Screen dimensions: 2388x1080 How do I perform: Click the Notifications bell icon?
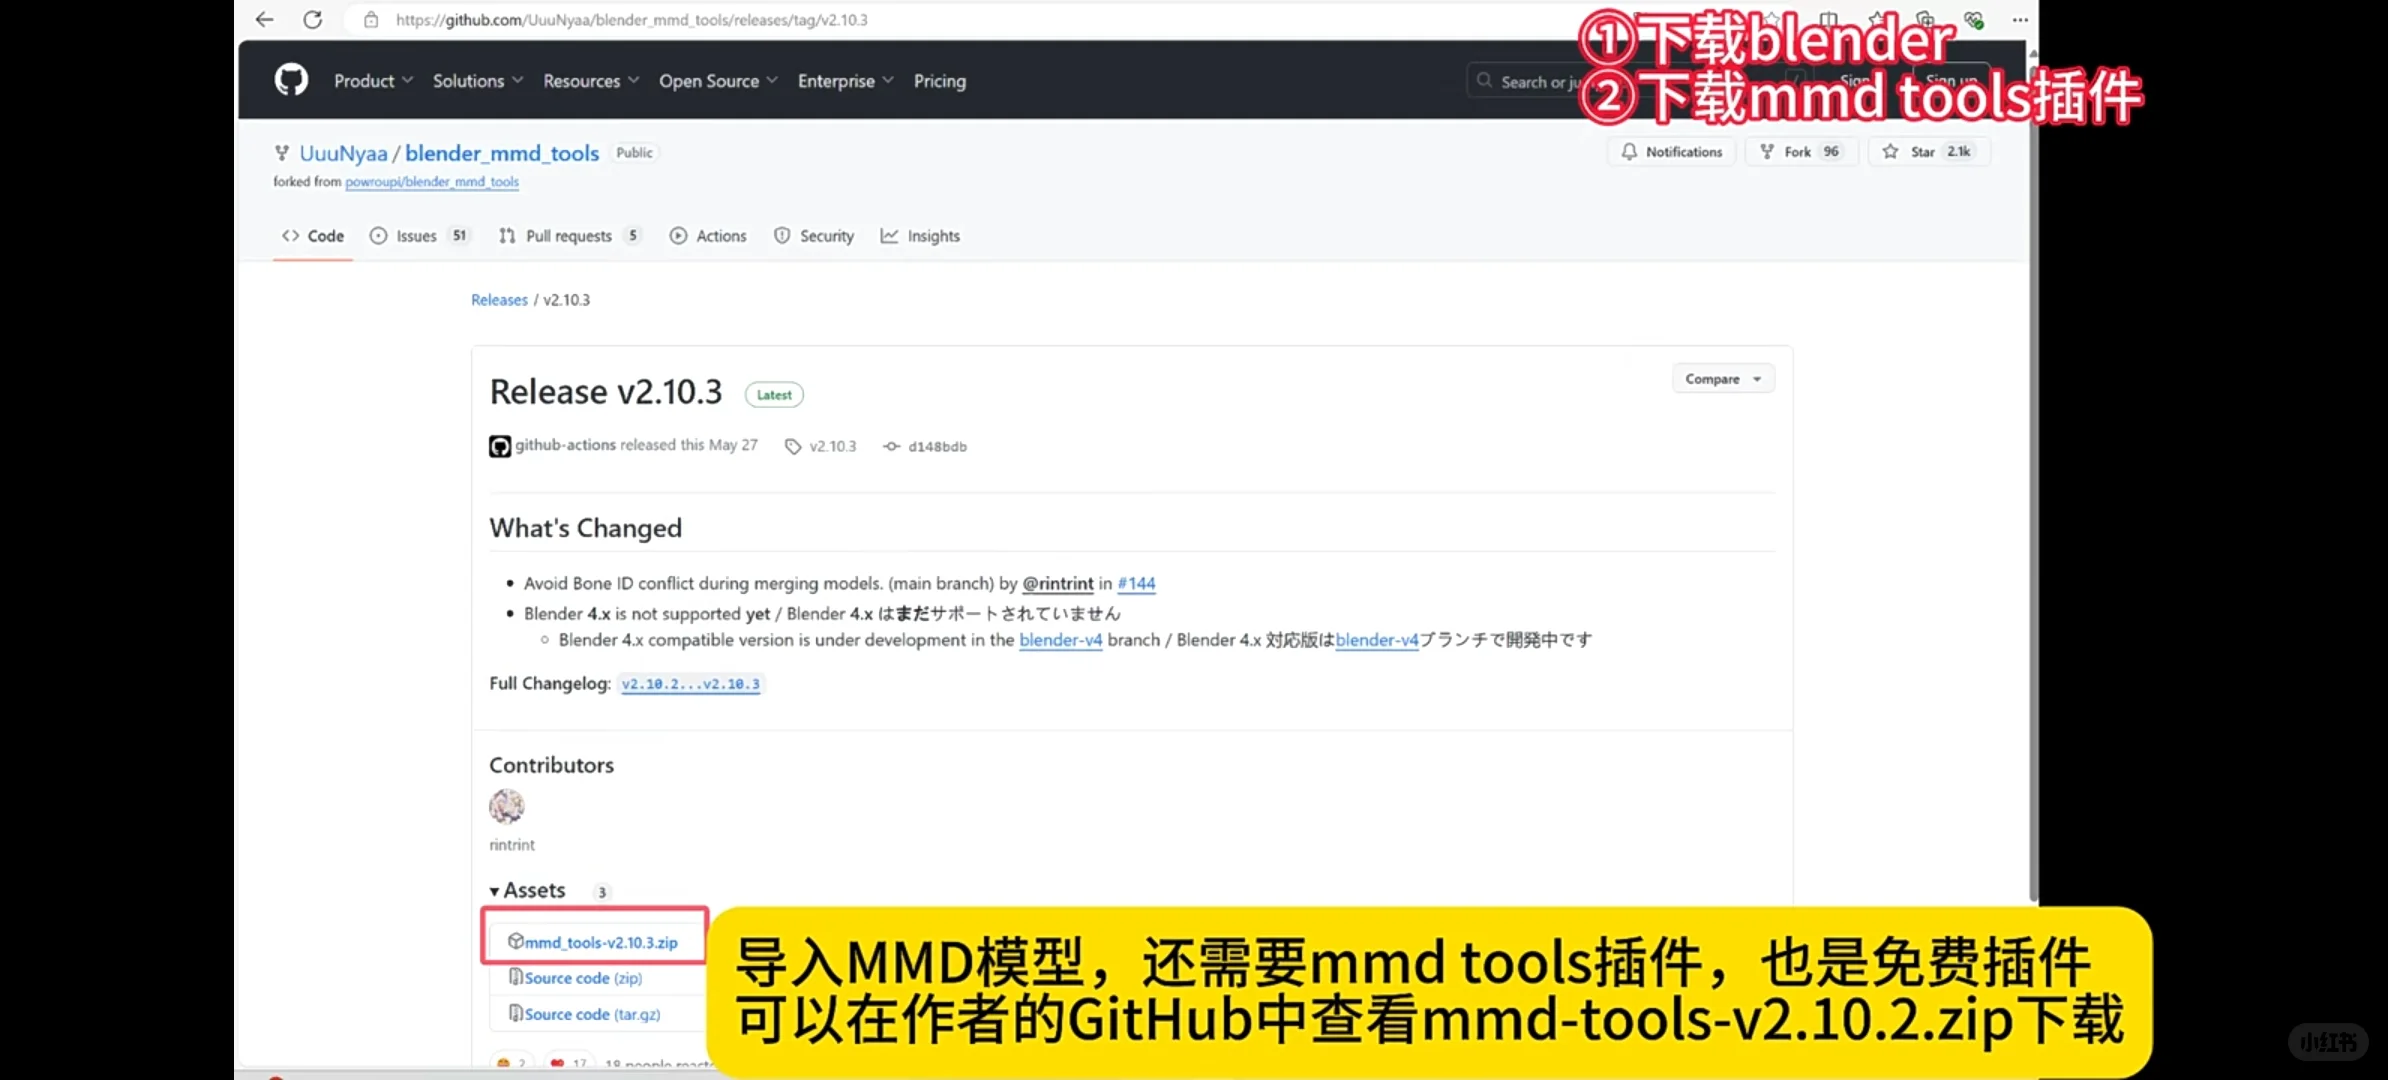click(x=1630, y=151)
